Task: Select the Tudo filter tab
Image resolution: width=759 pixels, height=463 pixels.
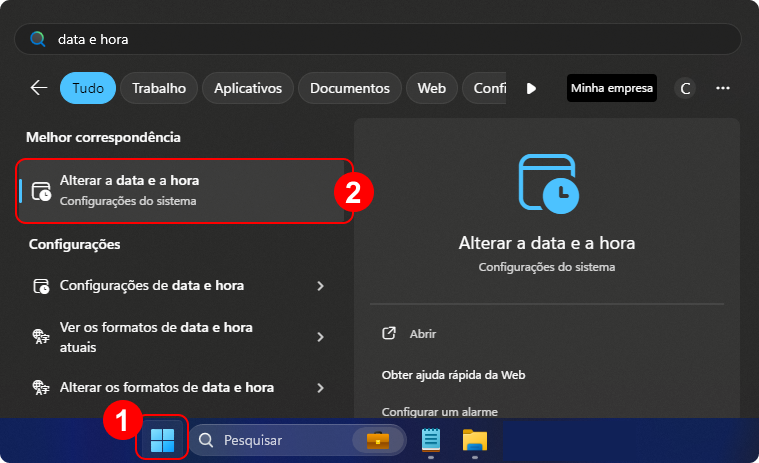Action: pyautogui.click(x=88, y=88)
